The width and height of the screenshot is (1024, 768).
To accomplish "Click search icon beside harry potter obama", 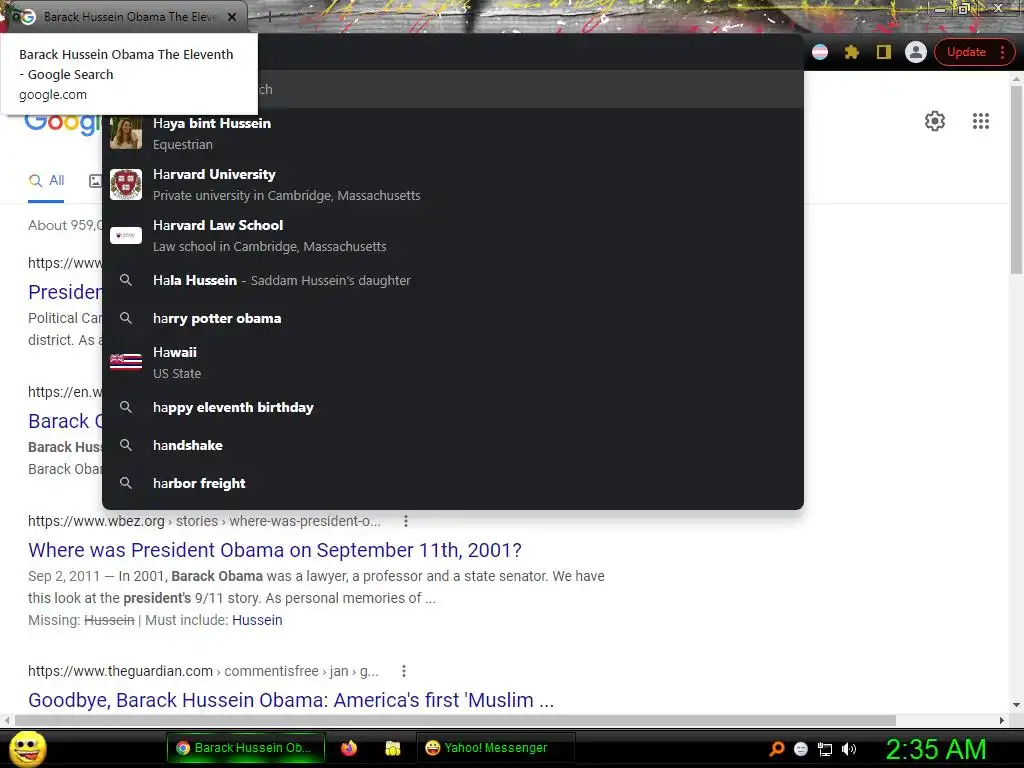I will (x=126, y=318).
